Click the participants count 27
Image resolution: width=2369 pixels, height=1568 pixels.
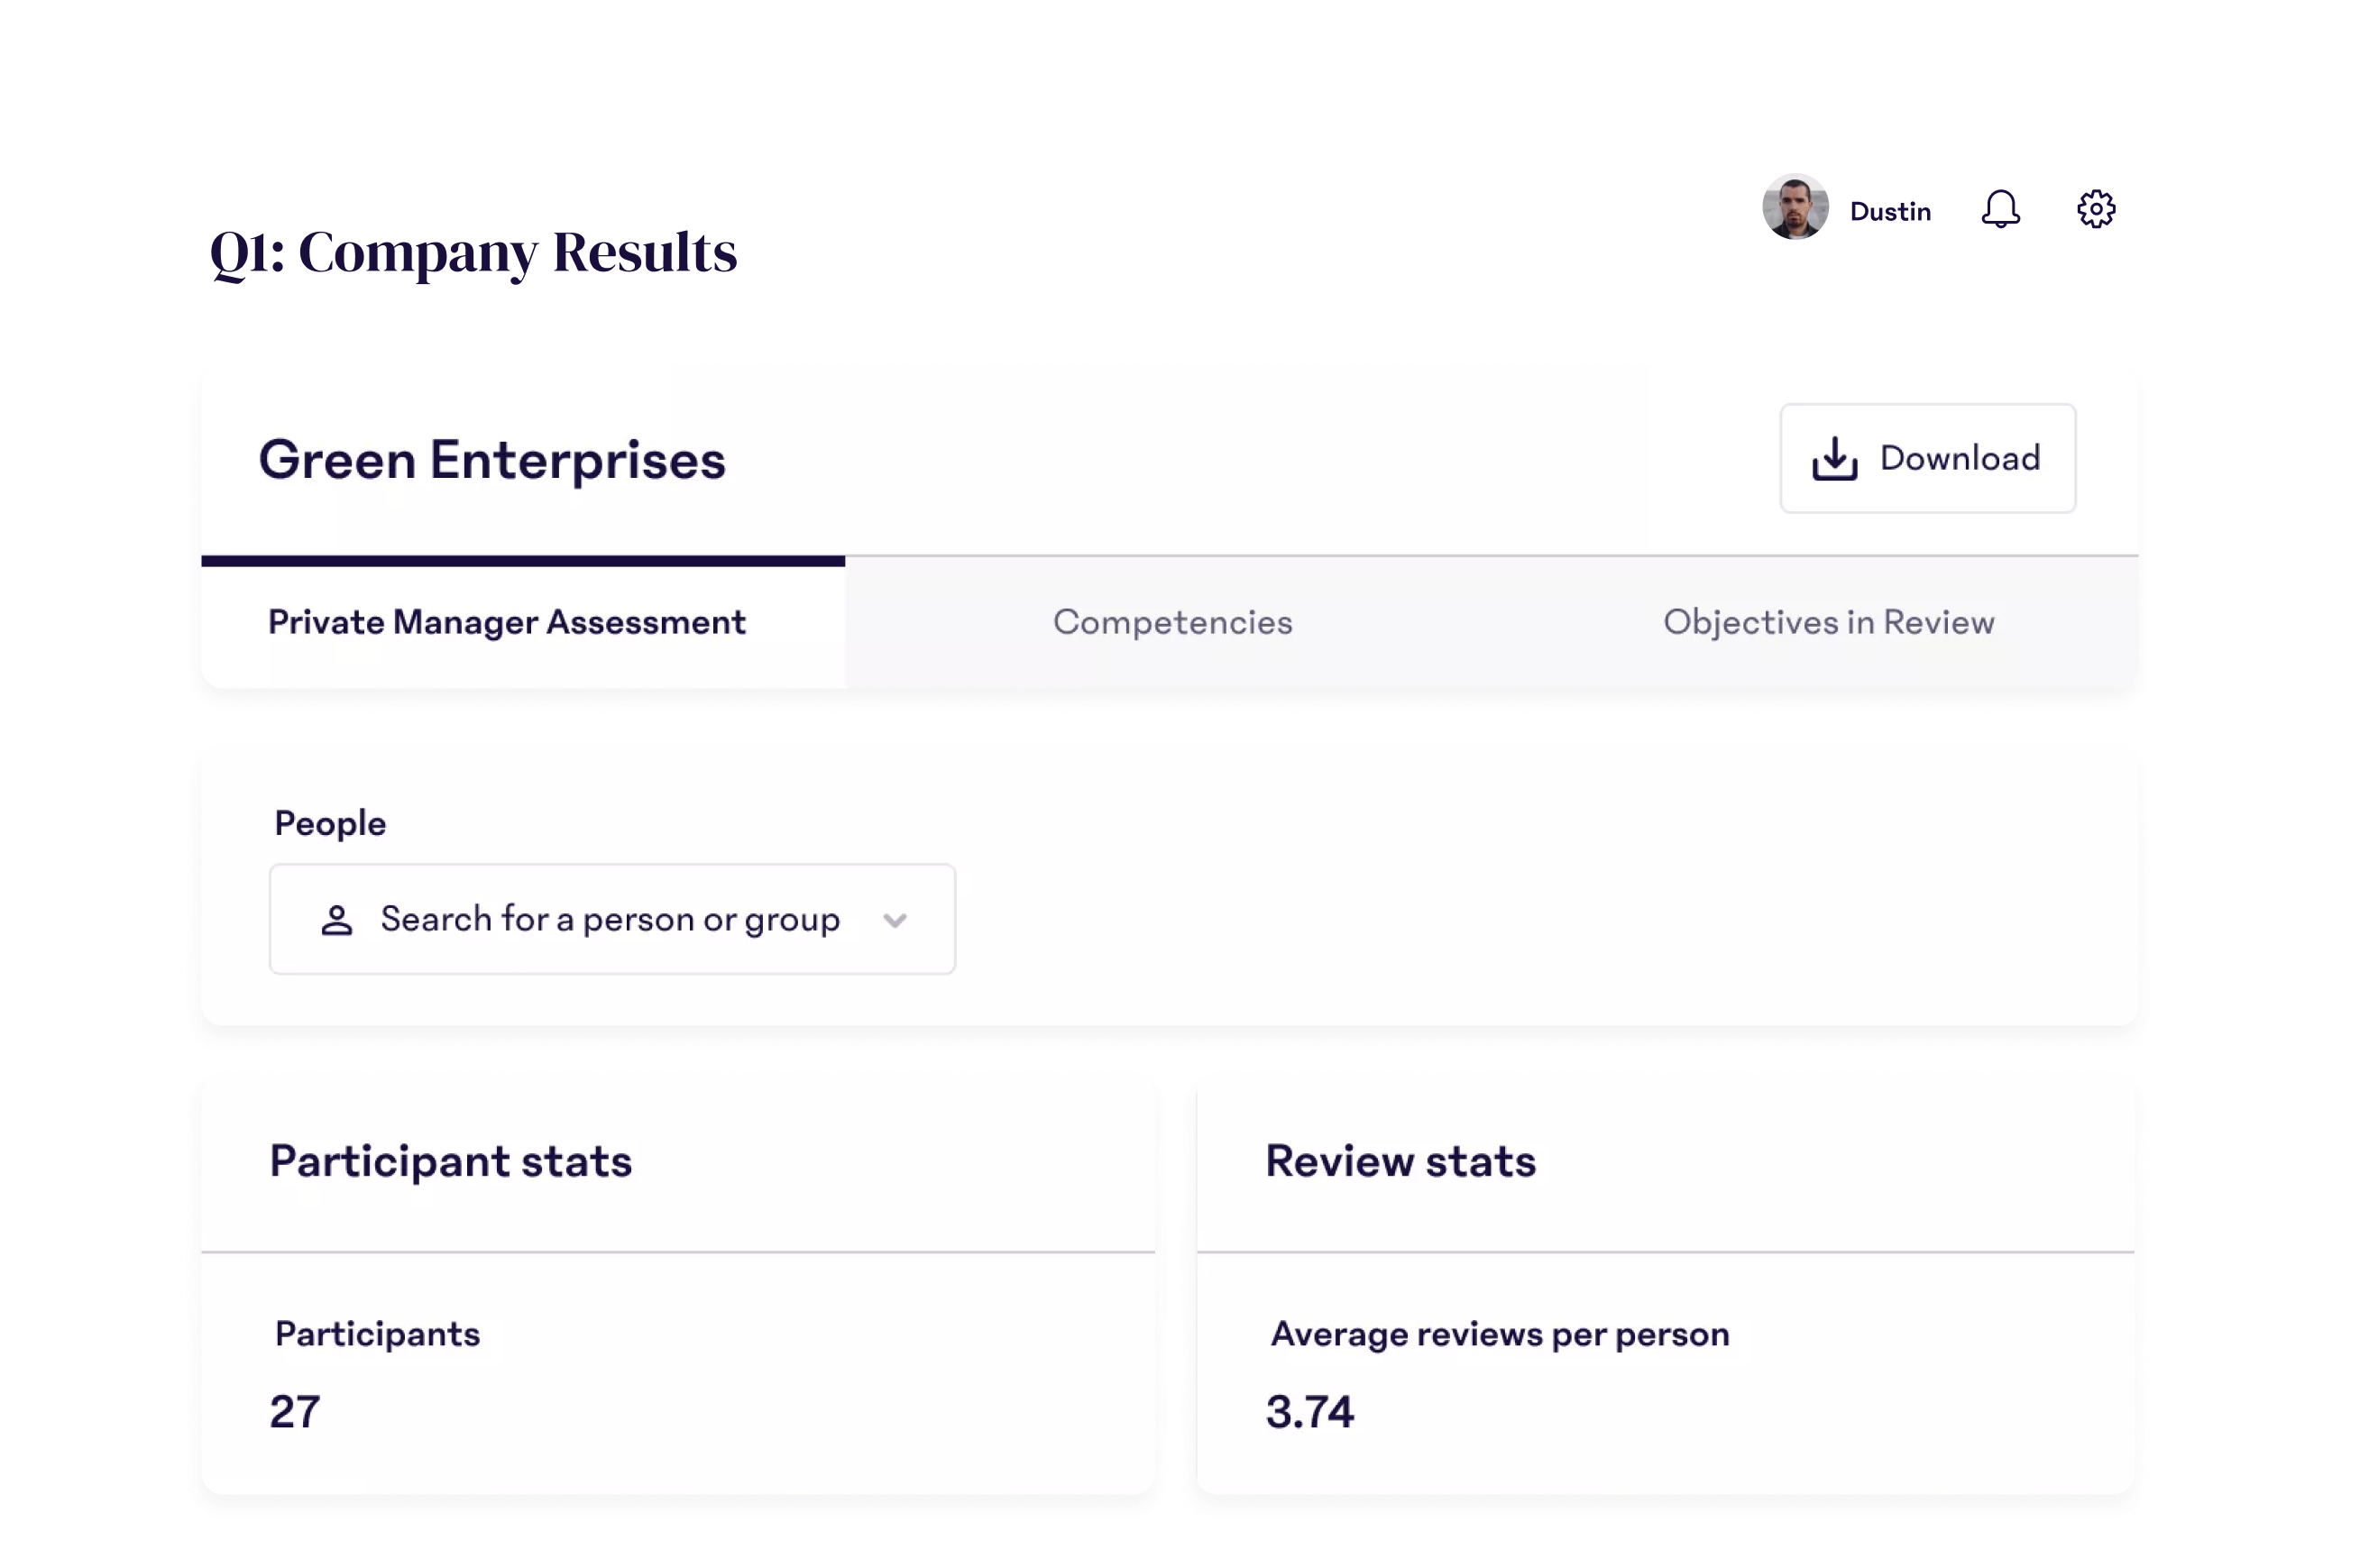[295, 1412]
